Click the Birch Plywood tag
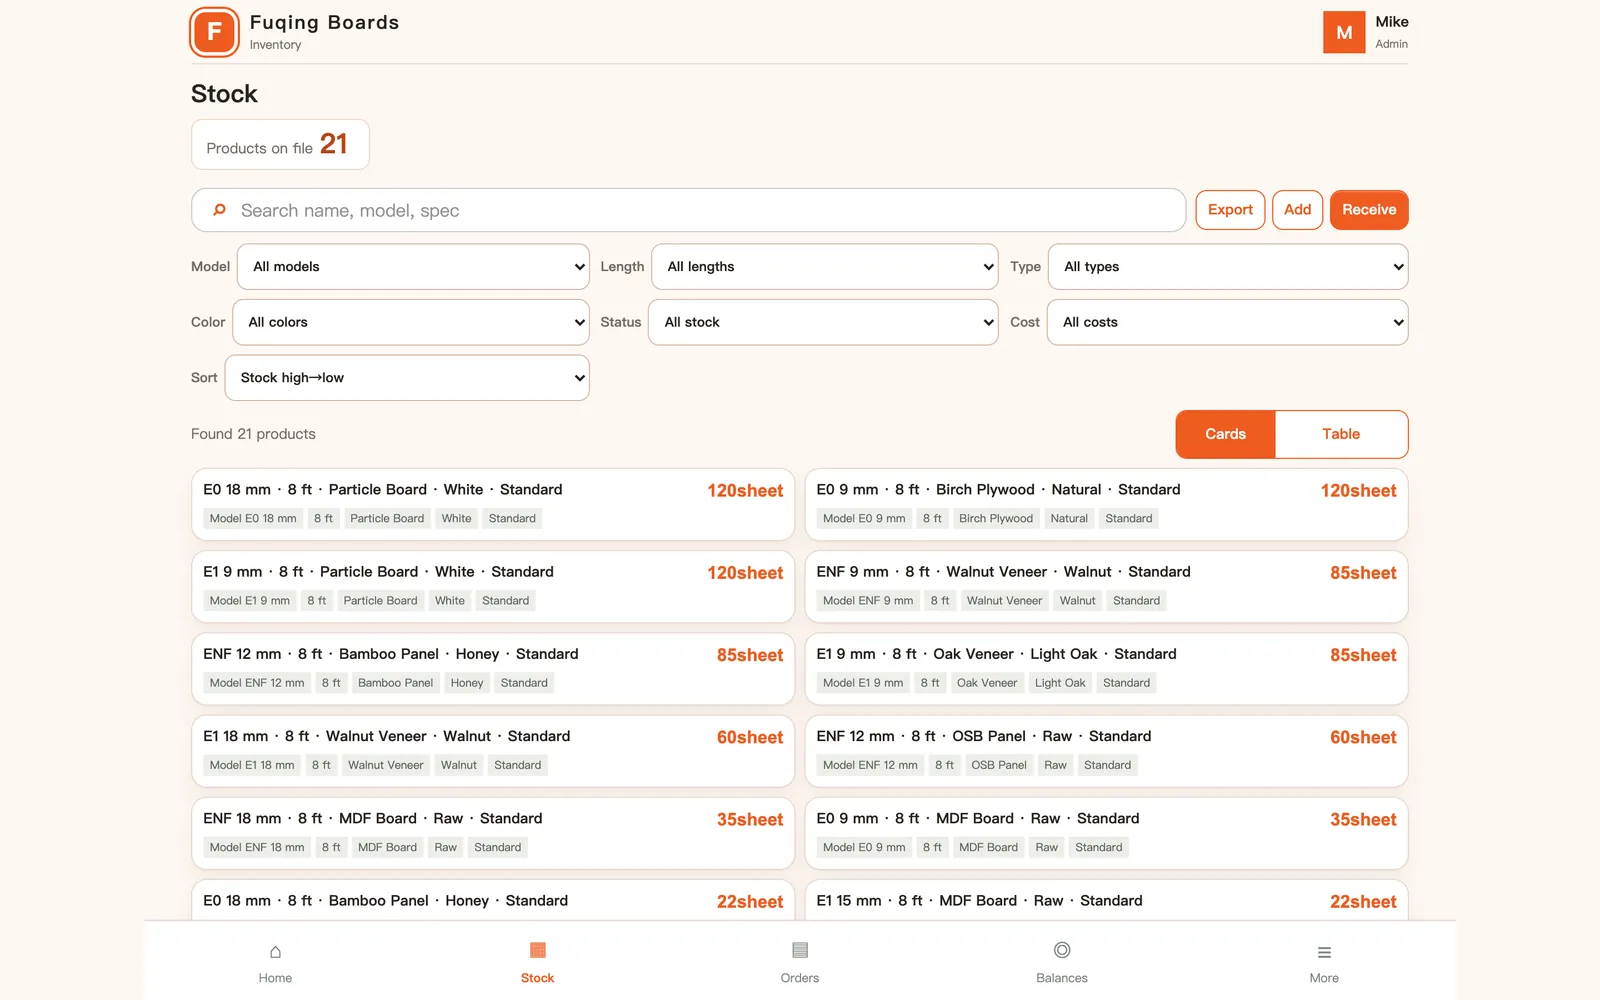Image resolution: width=1600 pixels, height=1000 pixels. pos(995,518)
